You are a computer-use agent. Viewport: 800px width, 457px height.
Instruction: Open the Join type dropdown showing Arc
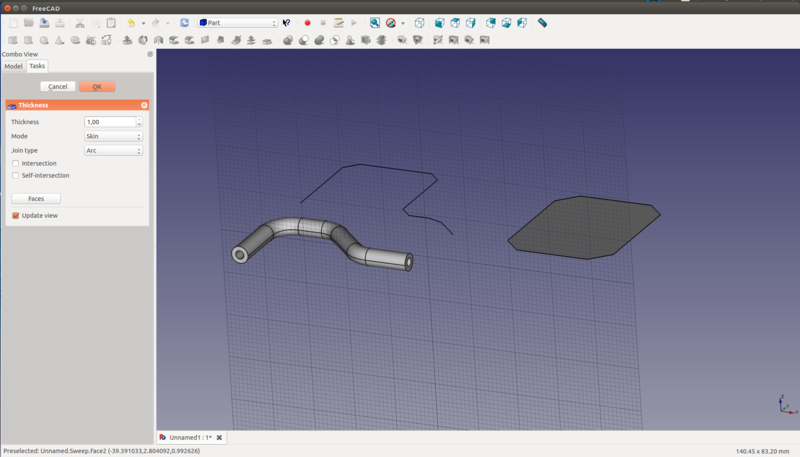[113, 150]
